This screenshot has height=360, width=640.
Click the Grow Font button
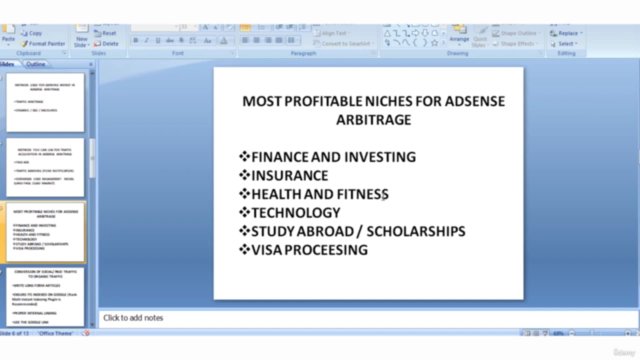click(205, 27)
